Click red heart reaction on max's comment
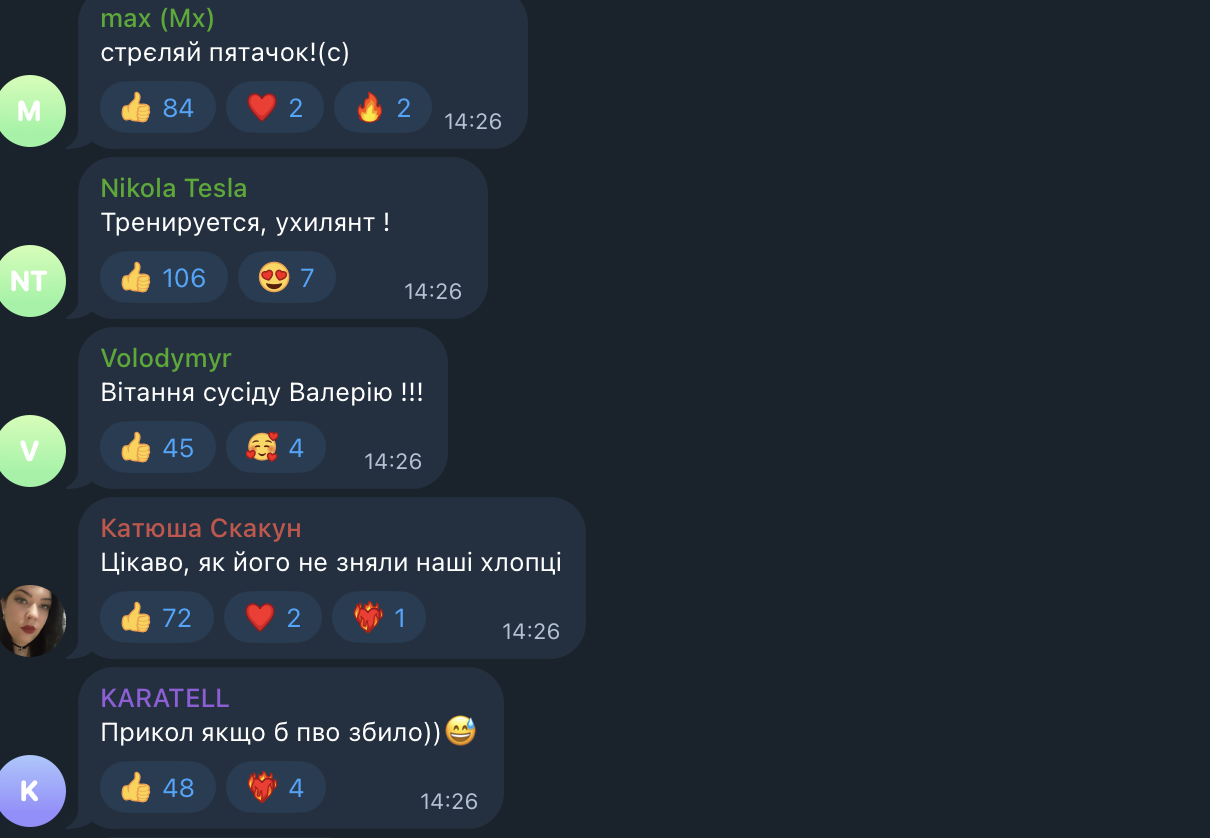1210x838 pixels. [x=275, y=107]
